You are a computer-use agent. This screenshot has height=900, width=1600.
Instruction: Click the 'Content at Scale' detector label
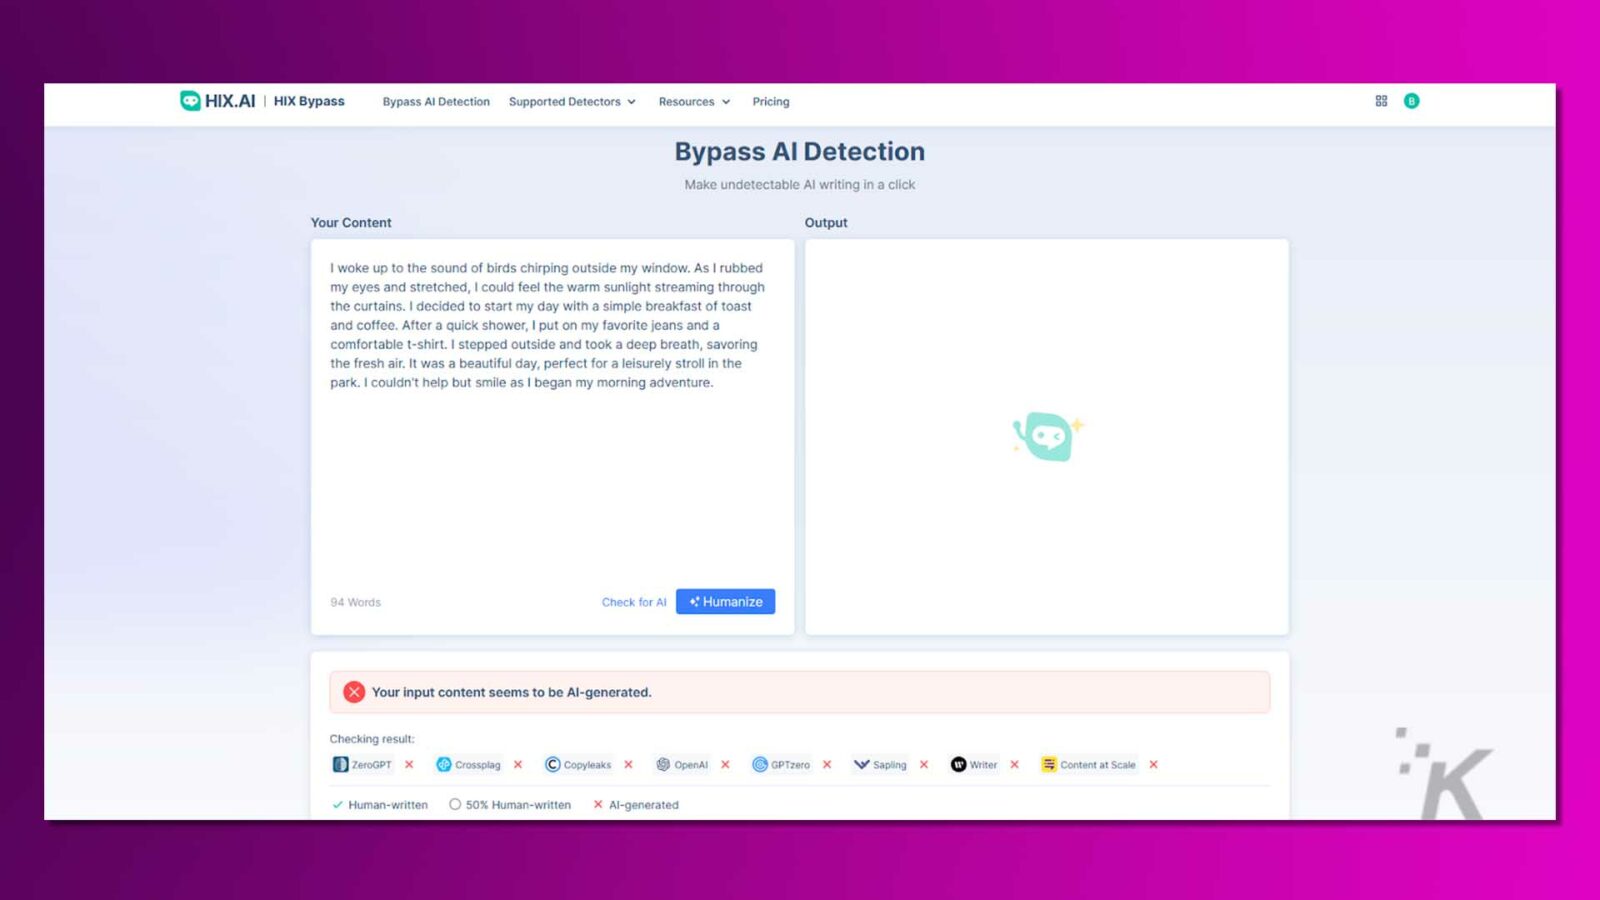click(x=1098, y=765)
